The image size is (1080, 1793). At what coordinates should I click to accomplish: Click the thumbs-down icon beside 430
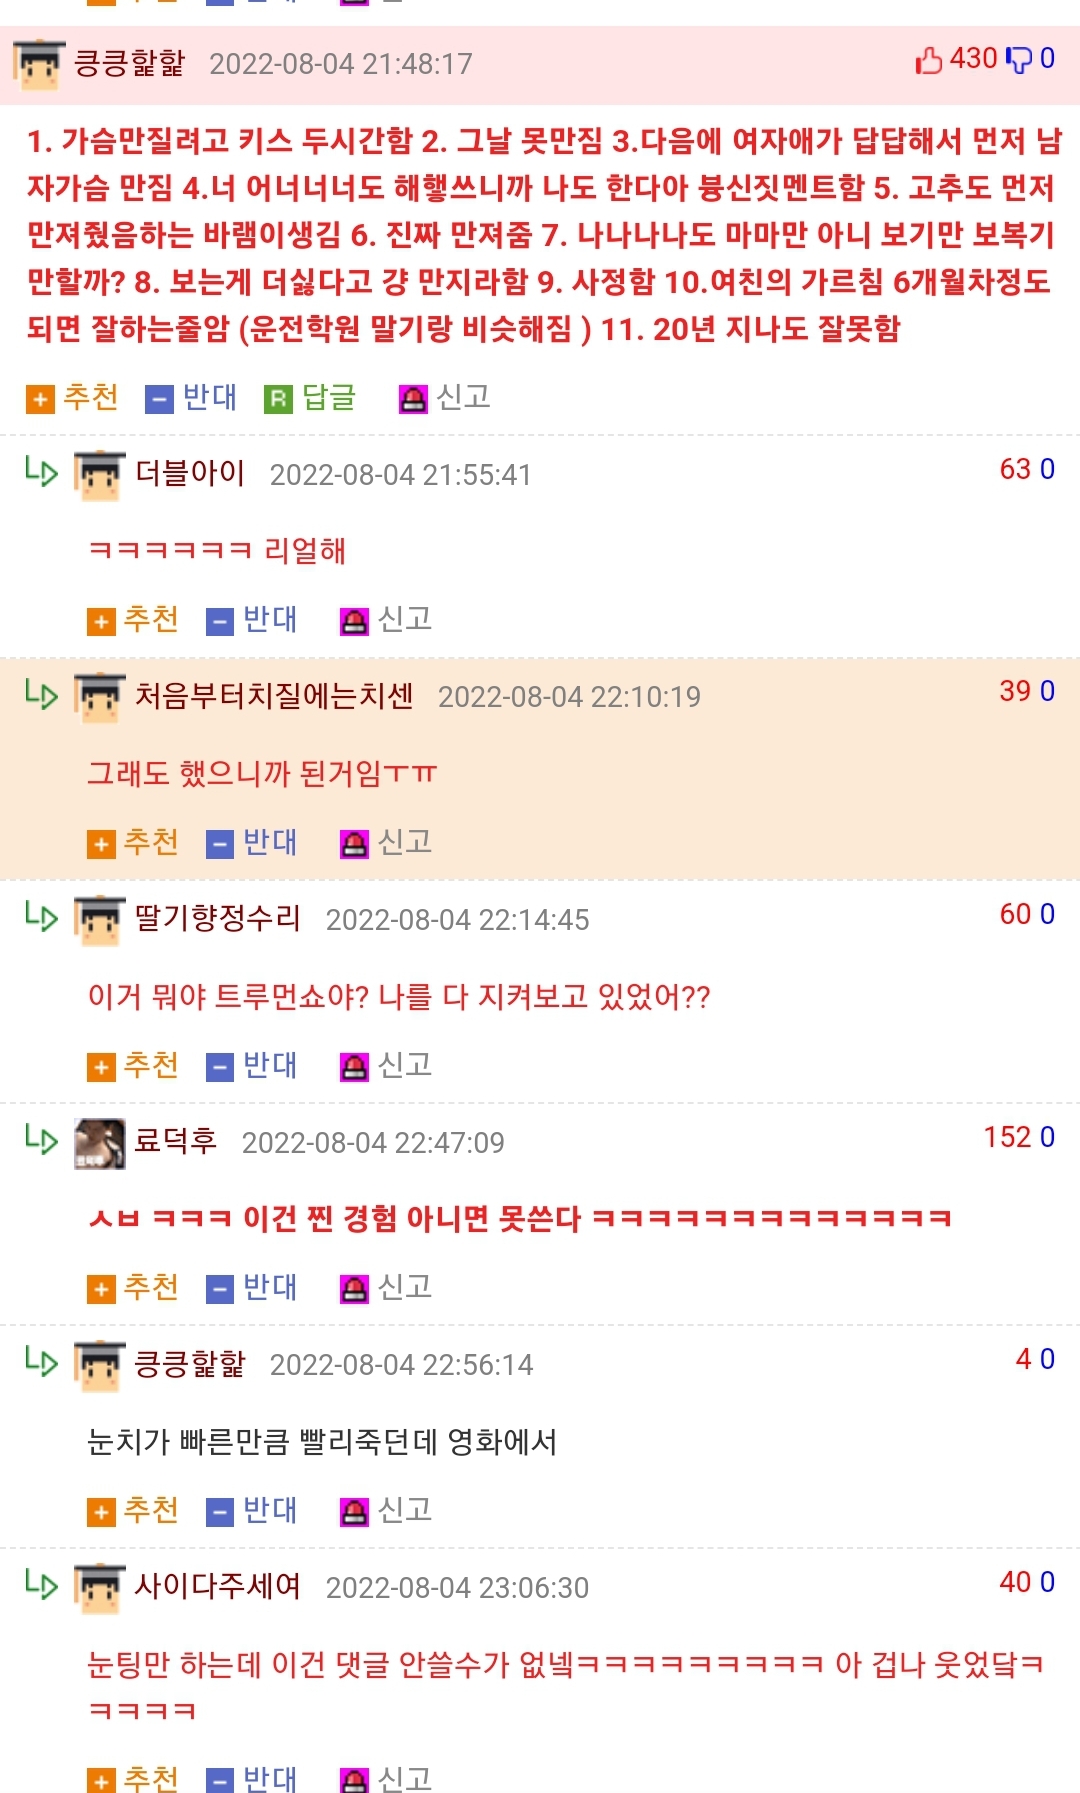pyautogui.click(x=1018, y=61)
